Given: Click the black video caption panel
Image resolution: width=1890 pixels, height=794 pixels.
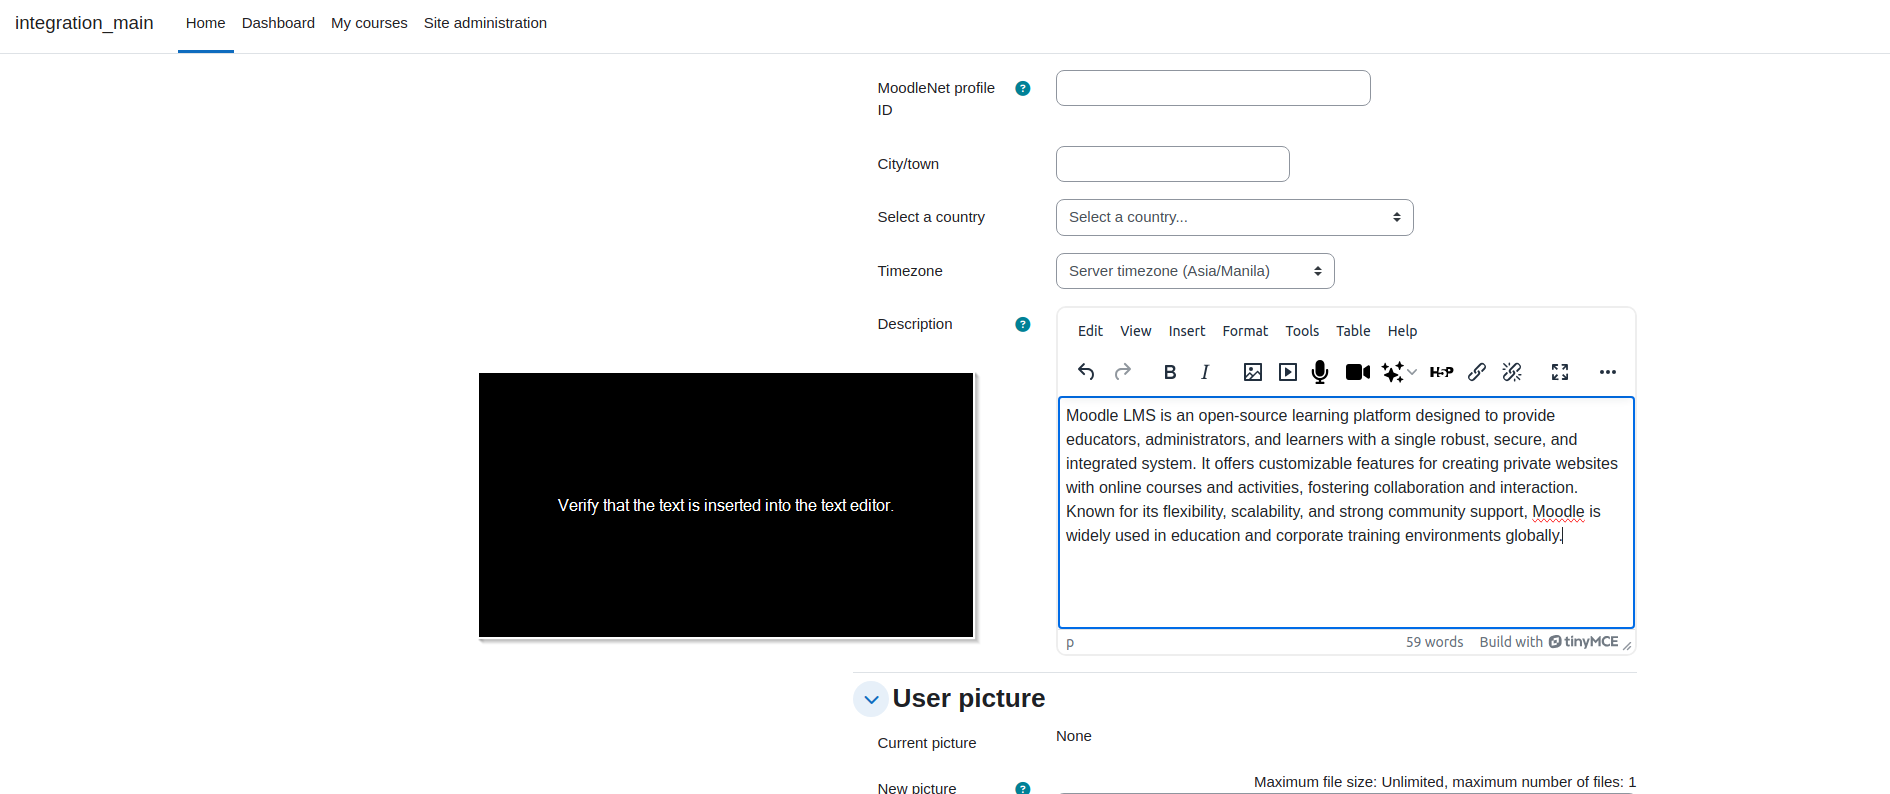Looking at the screenshot, I should 726,505.
